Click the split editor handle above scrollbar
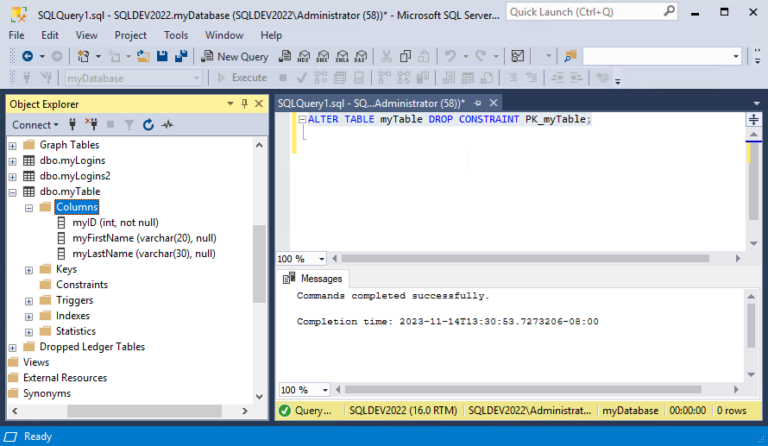The image size is (768, 446). [x=753, y=119]
